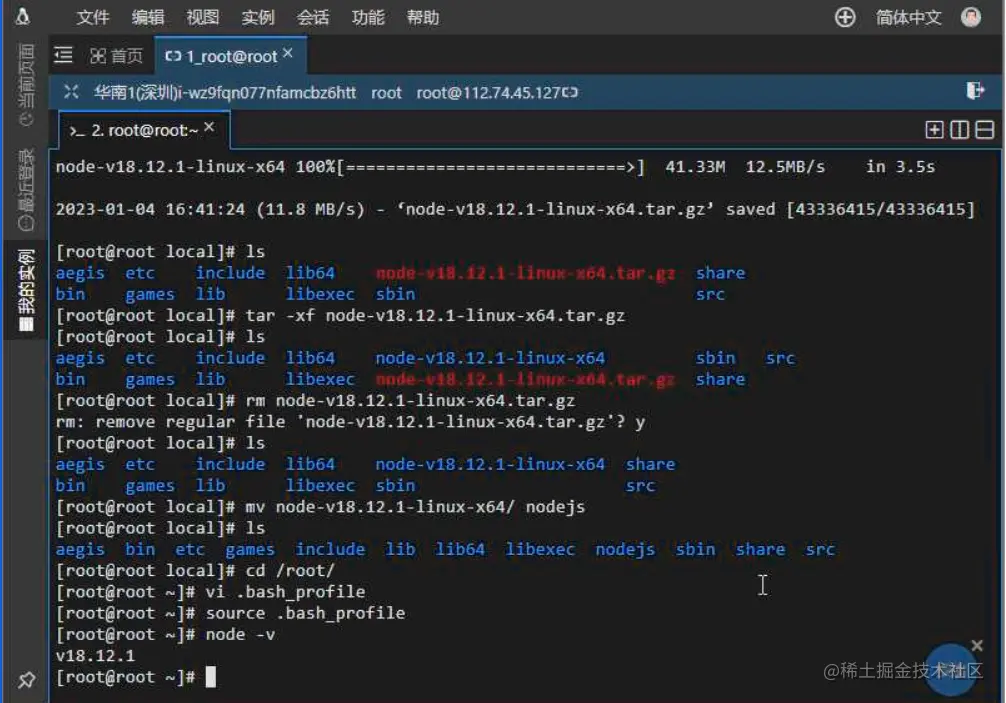The image size is (1006, 703).
Task: Click the 2023-01-04 16:41:24 saved line
Action: 515,210
